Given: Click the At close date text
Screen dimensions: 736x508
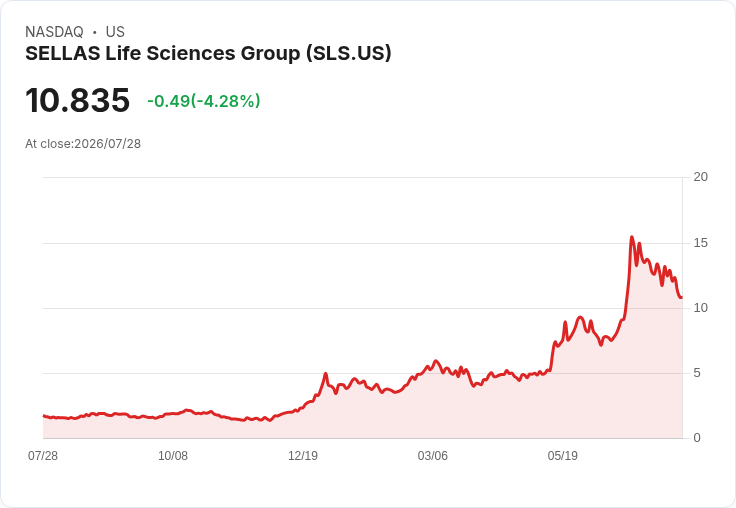Looking at the screenshot, I should click(83, 144).
